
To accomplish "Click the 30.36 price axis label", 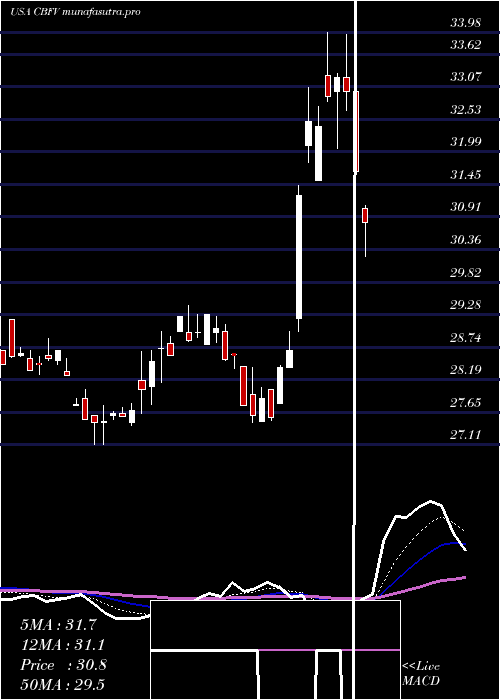I will (466, 240).
